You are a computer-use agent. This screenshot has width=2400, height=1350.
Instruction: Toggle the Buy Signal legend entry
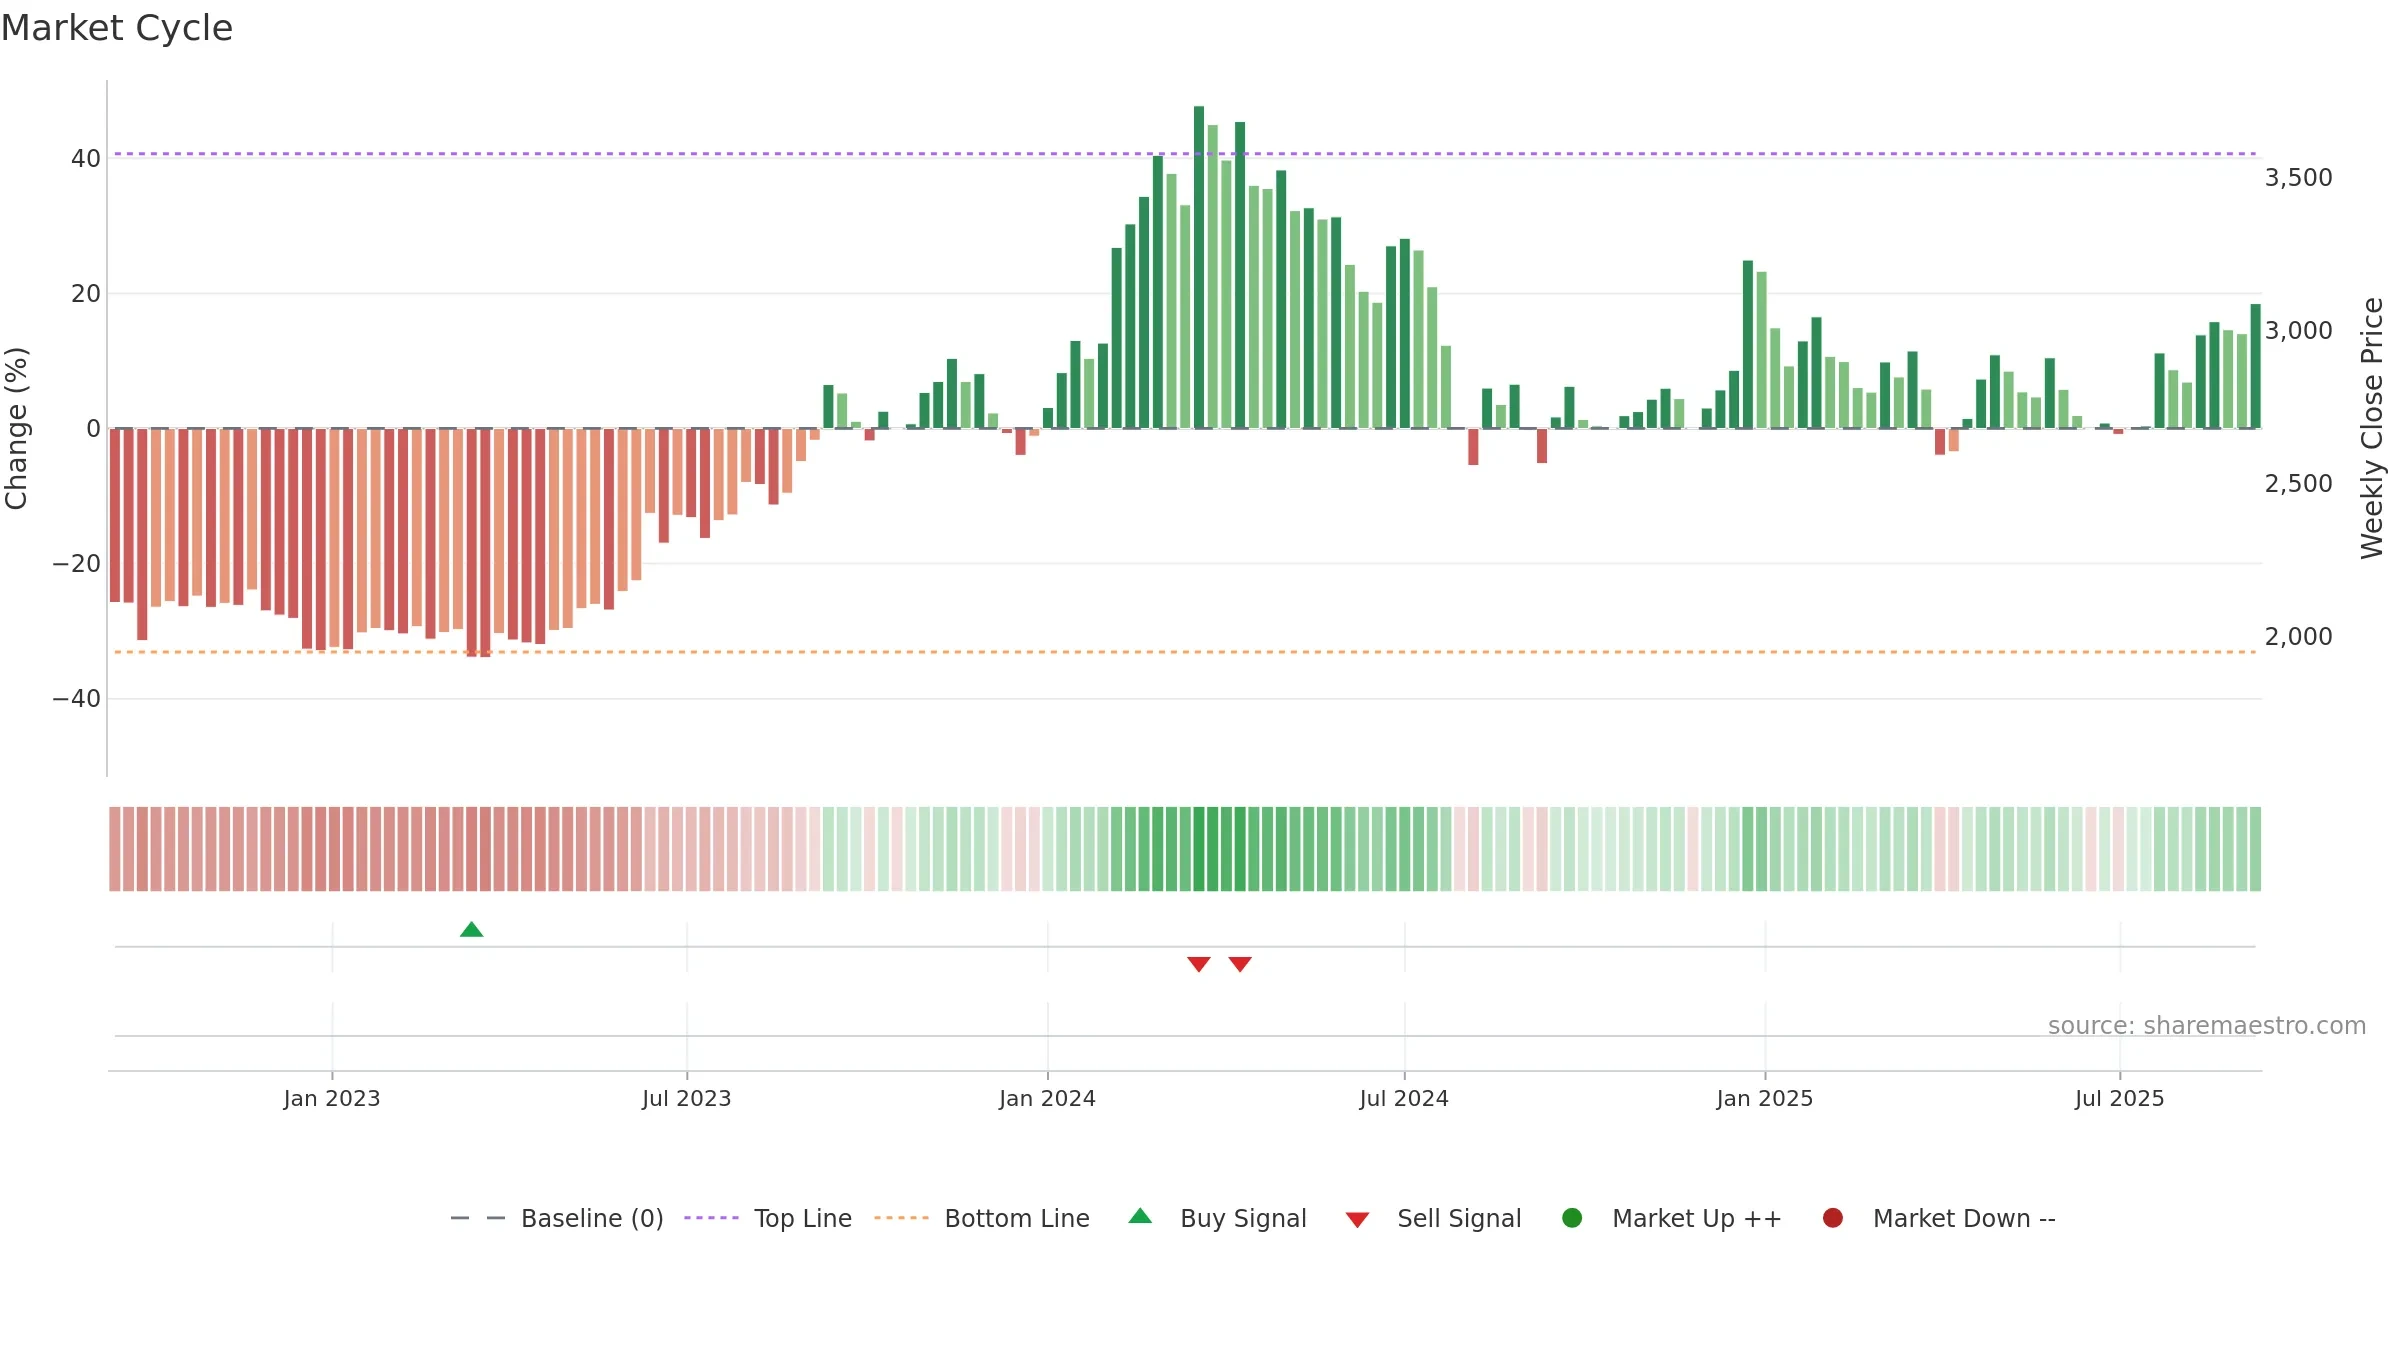(1217, 1218)
